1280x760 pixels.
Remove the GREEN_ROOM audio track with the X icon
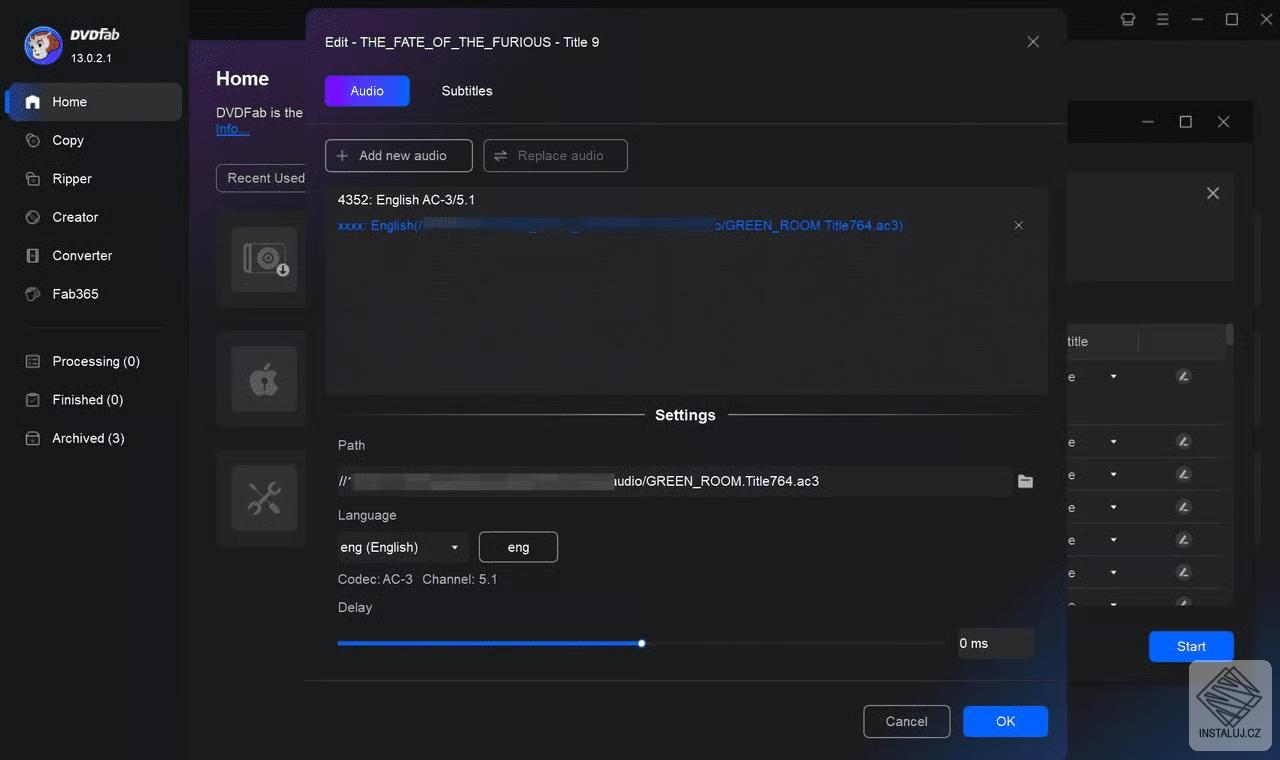pyautogui.click(x=1018, y=225)
